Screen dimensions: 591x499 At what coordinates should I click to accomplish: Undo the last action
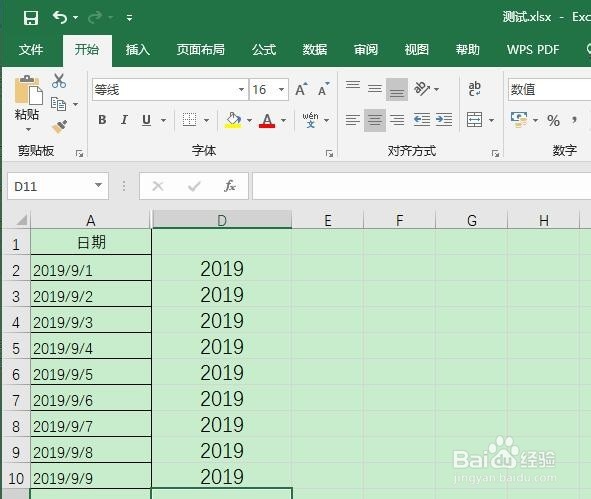60,17
